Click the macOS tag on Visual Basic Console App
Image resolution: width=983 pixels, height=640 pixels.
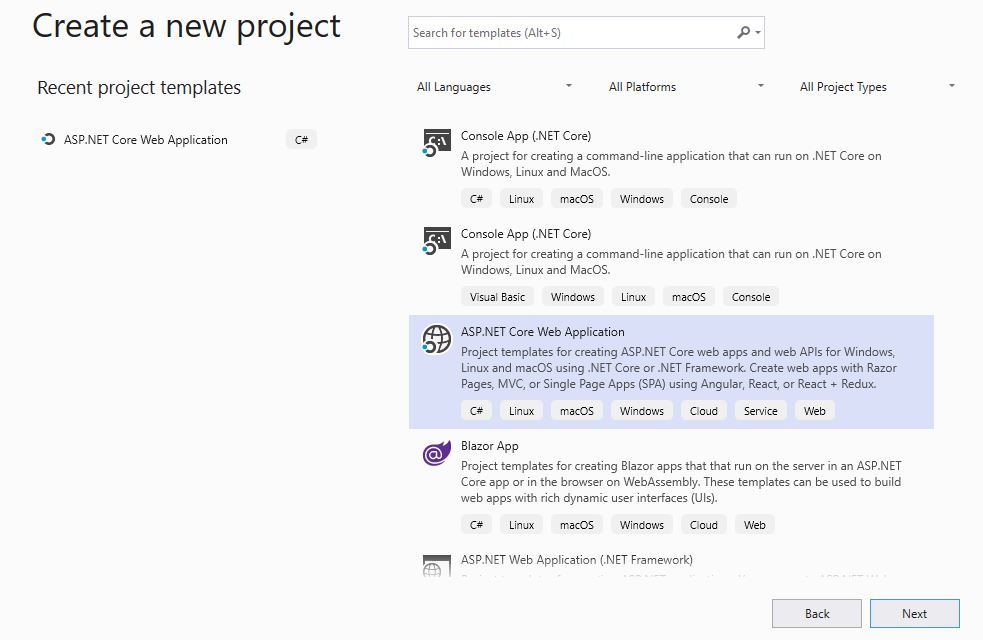click(688, 296)
